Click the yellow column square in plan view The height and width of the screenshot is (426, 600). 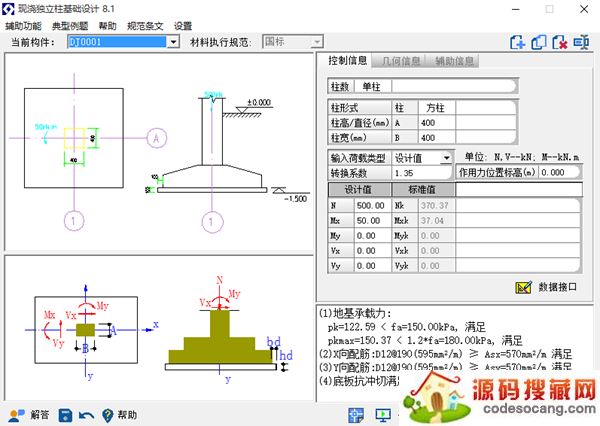coord(74,138)
